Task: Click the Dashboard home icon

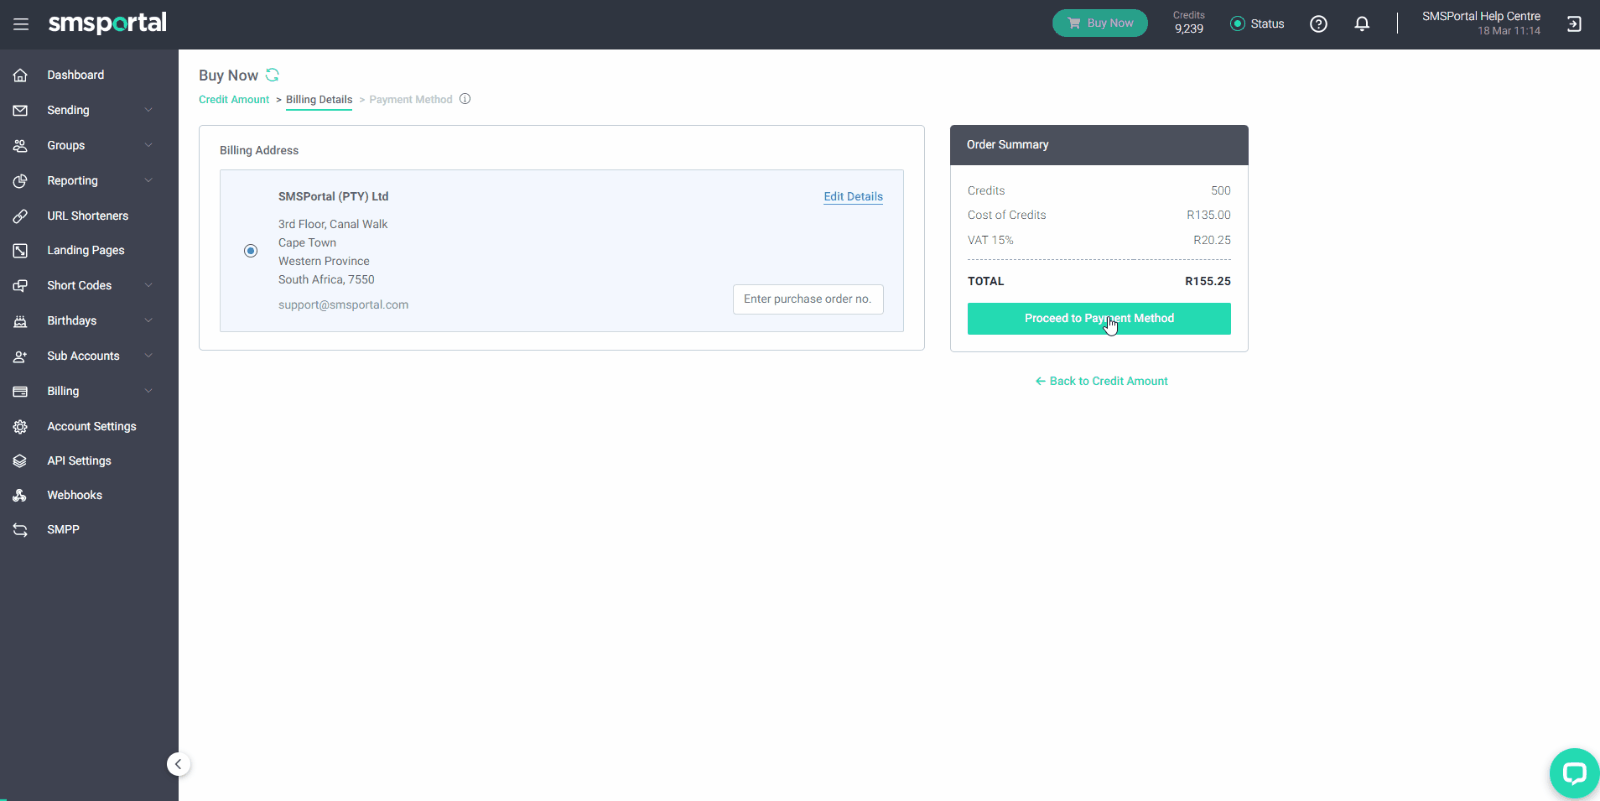Action: [20, 75]
